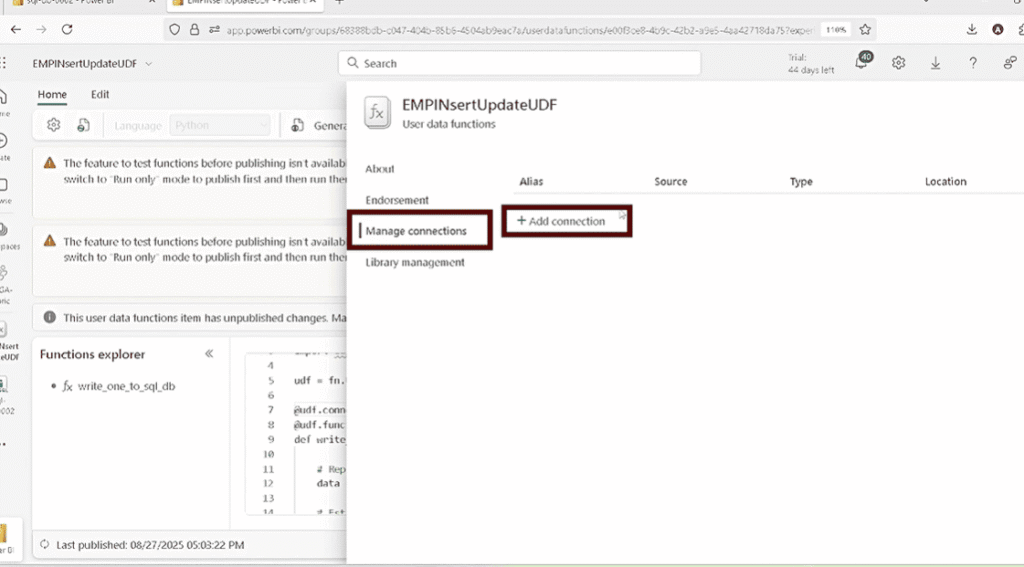Viewport: 1024px width, 567px height.
Task: Click the Trial 44 days left text
Action: [810, 63]
